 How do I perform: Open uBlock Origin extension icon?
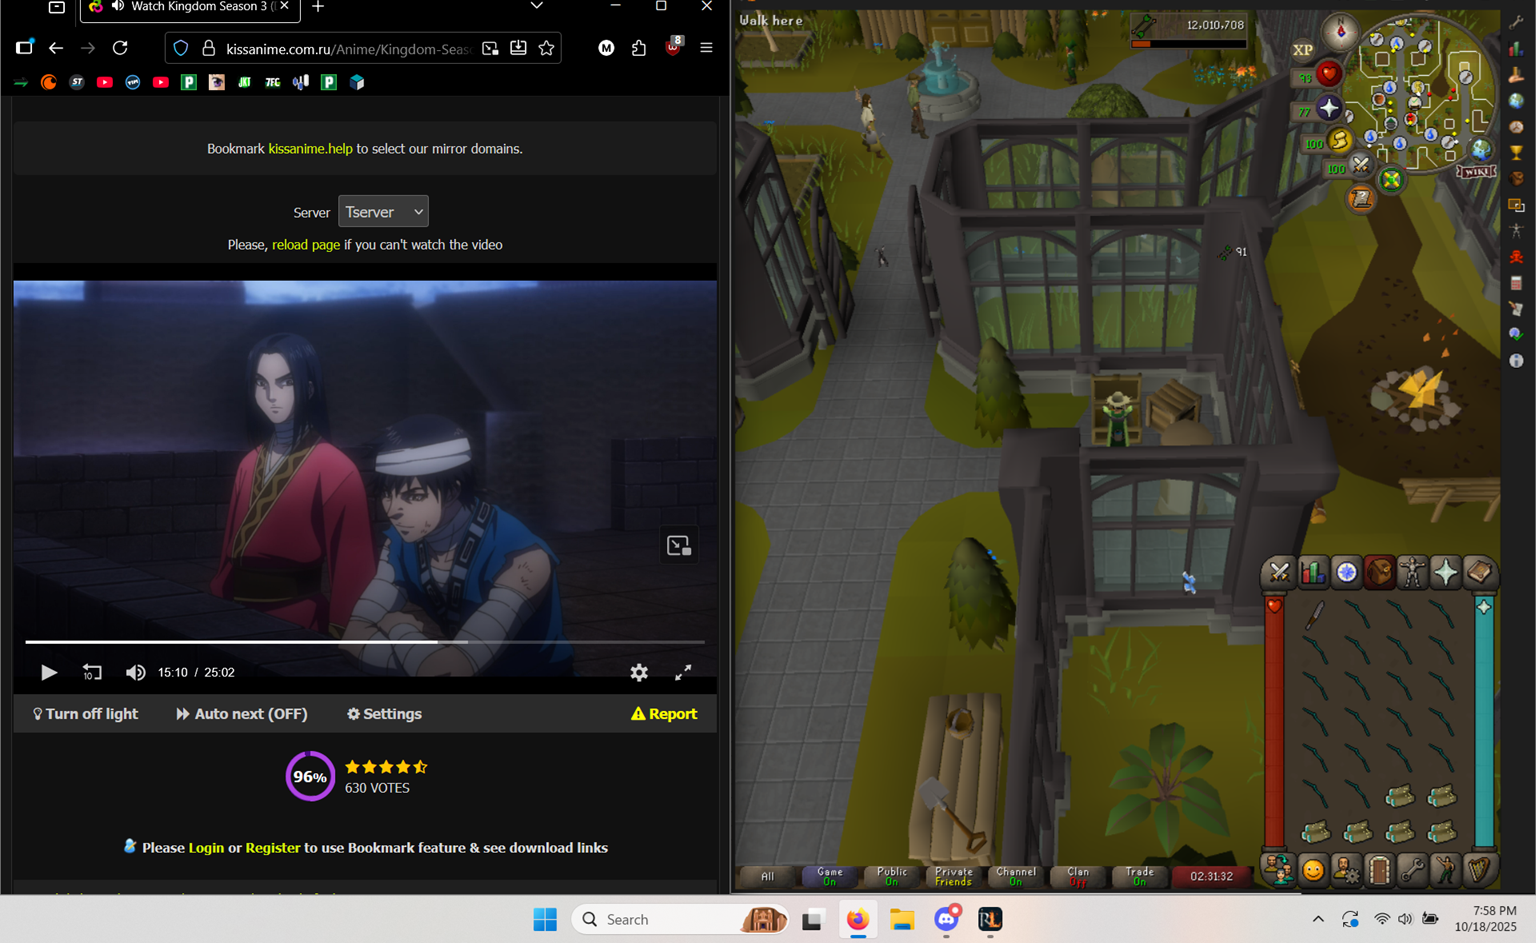(673, 47)
